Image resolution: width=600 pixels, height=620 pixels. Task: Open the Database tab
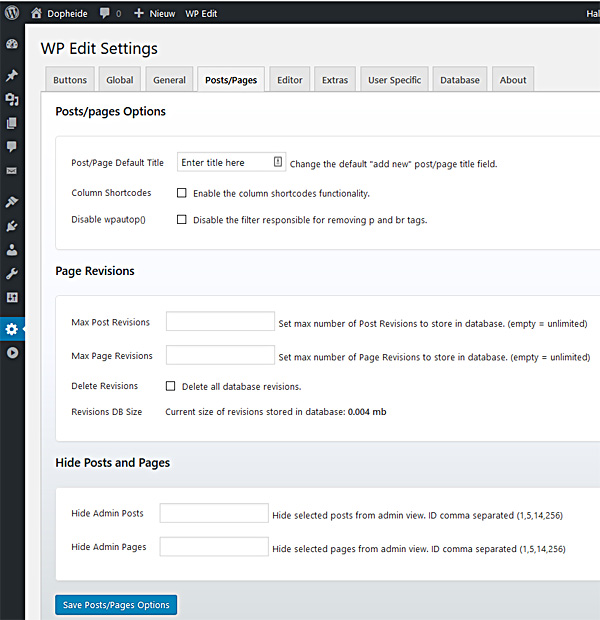pyautogui.click(x=460, y=80)
